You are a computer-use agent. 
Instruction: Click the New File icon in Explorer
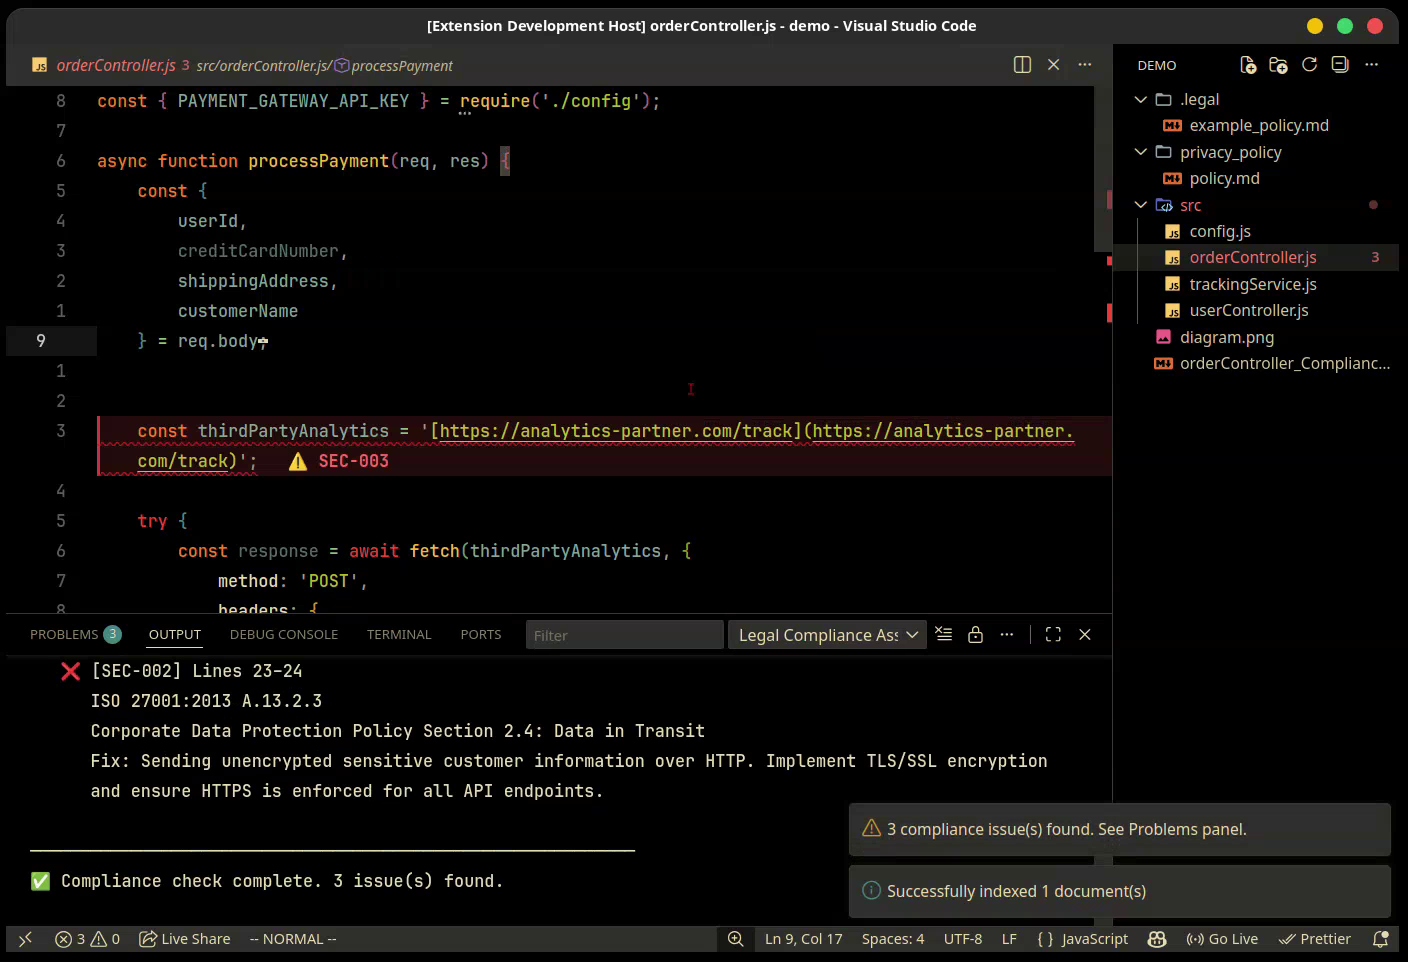pyautogui.click(x=1248, y=65)
